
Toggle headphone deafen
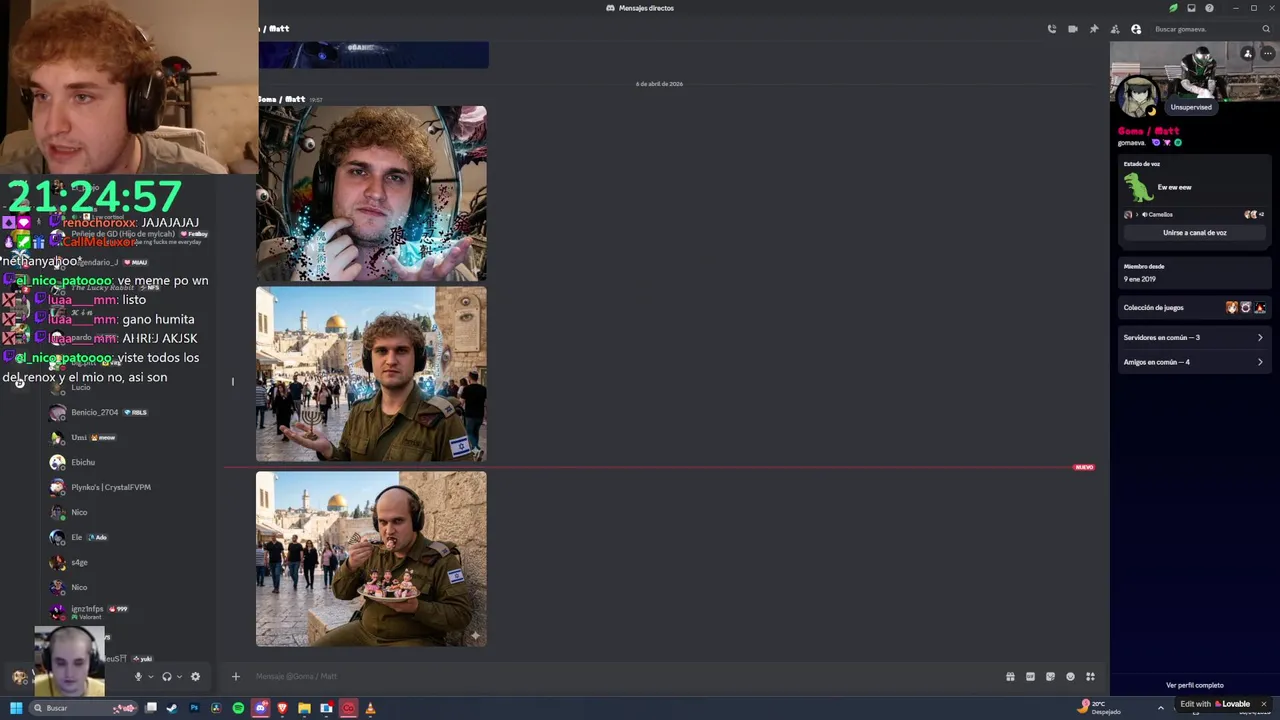point(166,677)
